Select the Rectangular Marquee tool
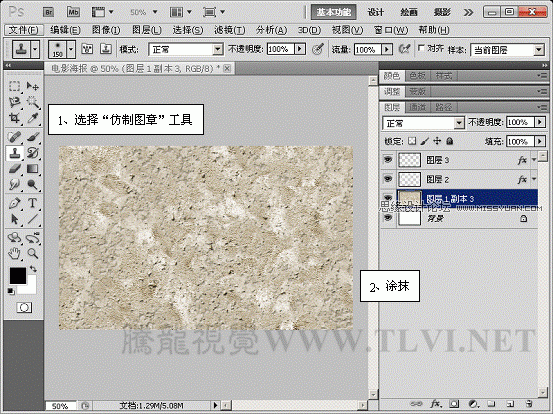Screen dimensions: 553x414 click(x=14, y=86)
